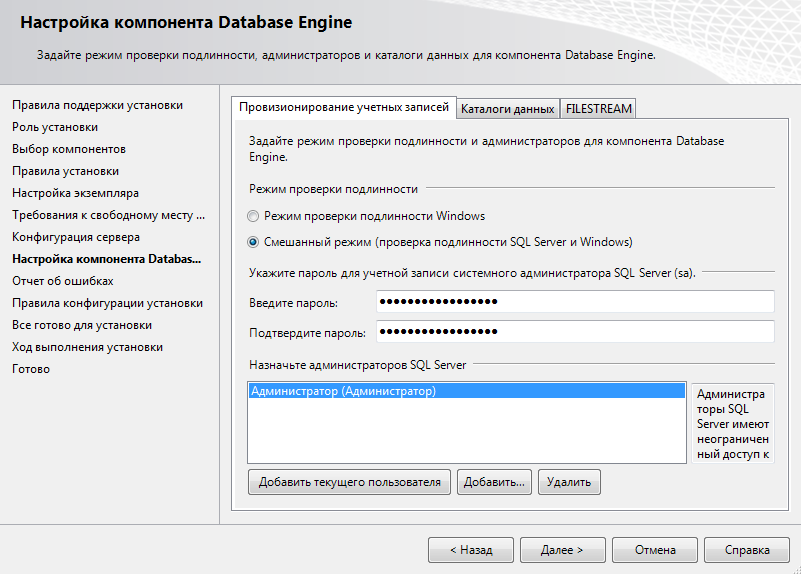Proceed with the Далее > button
Viewport: 801px width, 574px height.
click(562, 549)
